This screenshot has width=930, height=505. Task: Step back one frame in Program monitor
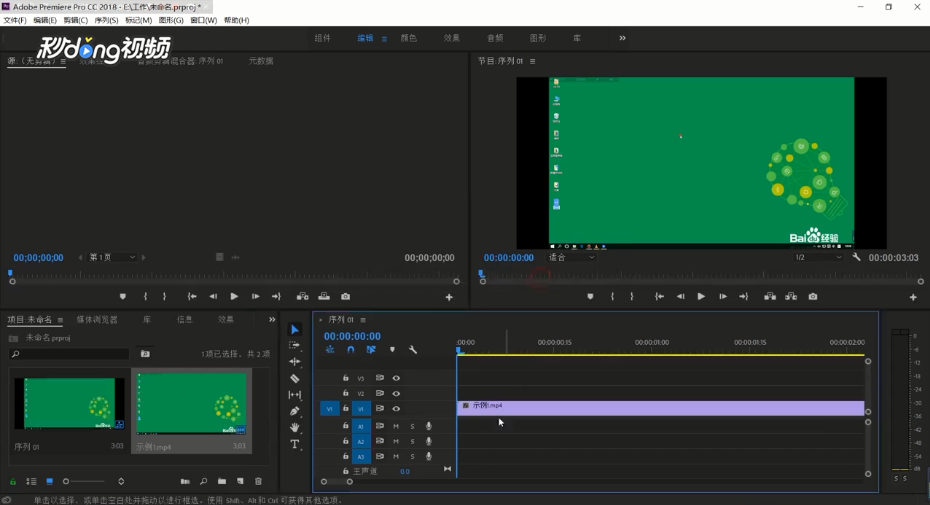click(x=680, y=296)
